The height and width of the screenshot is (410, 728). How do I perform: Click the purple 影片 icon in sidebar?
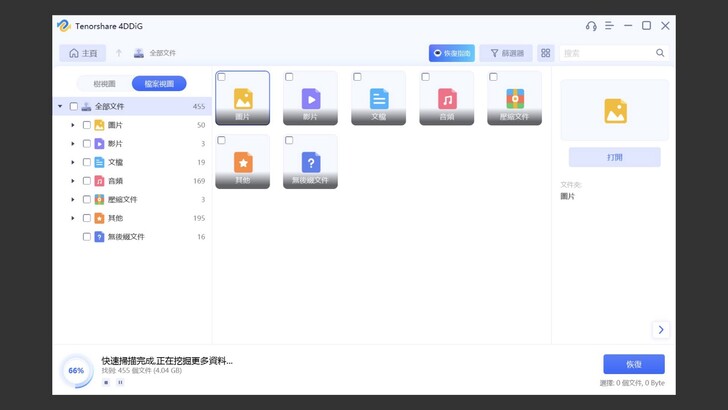click(x=99, y=143)
